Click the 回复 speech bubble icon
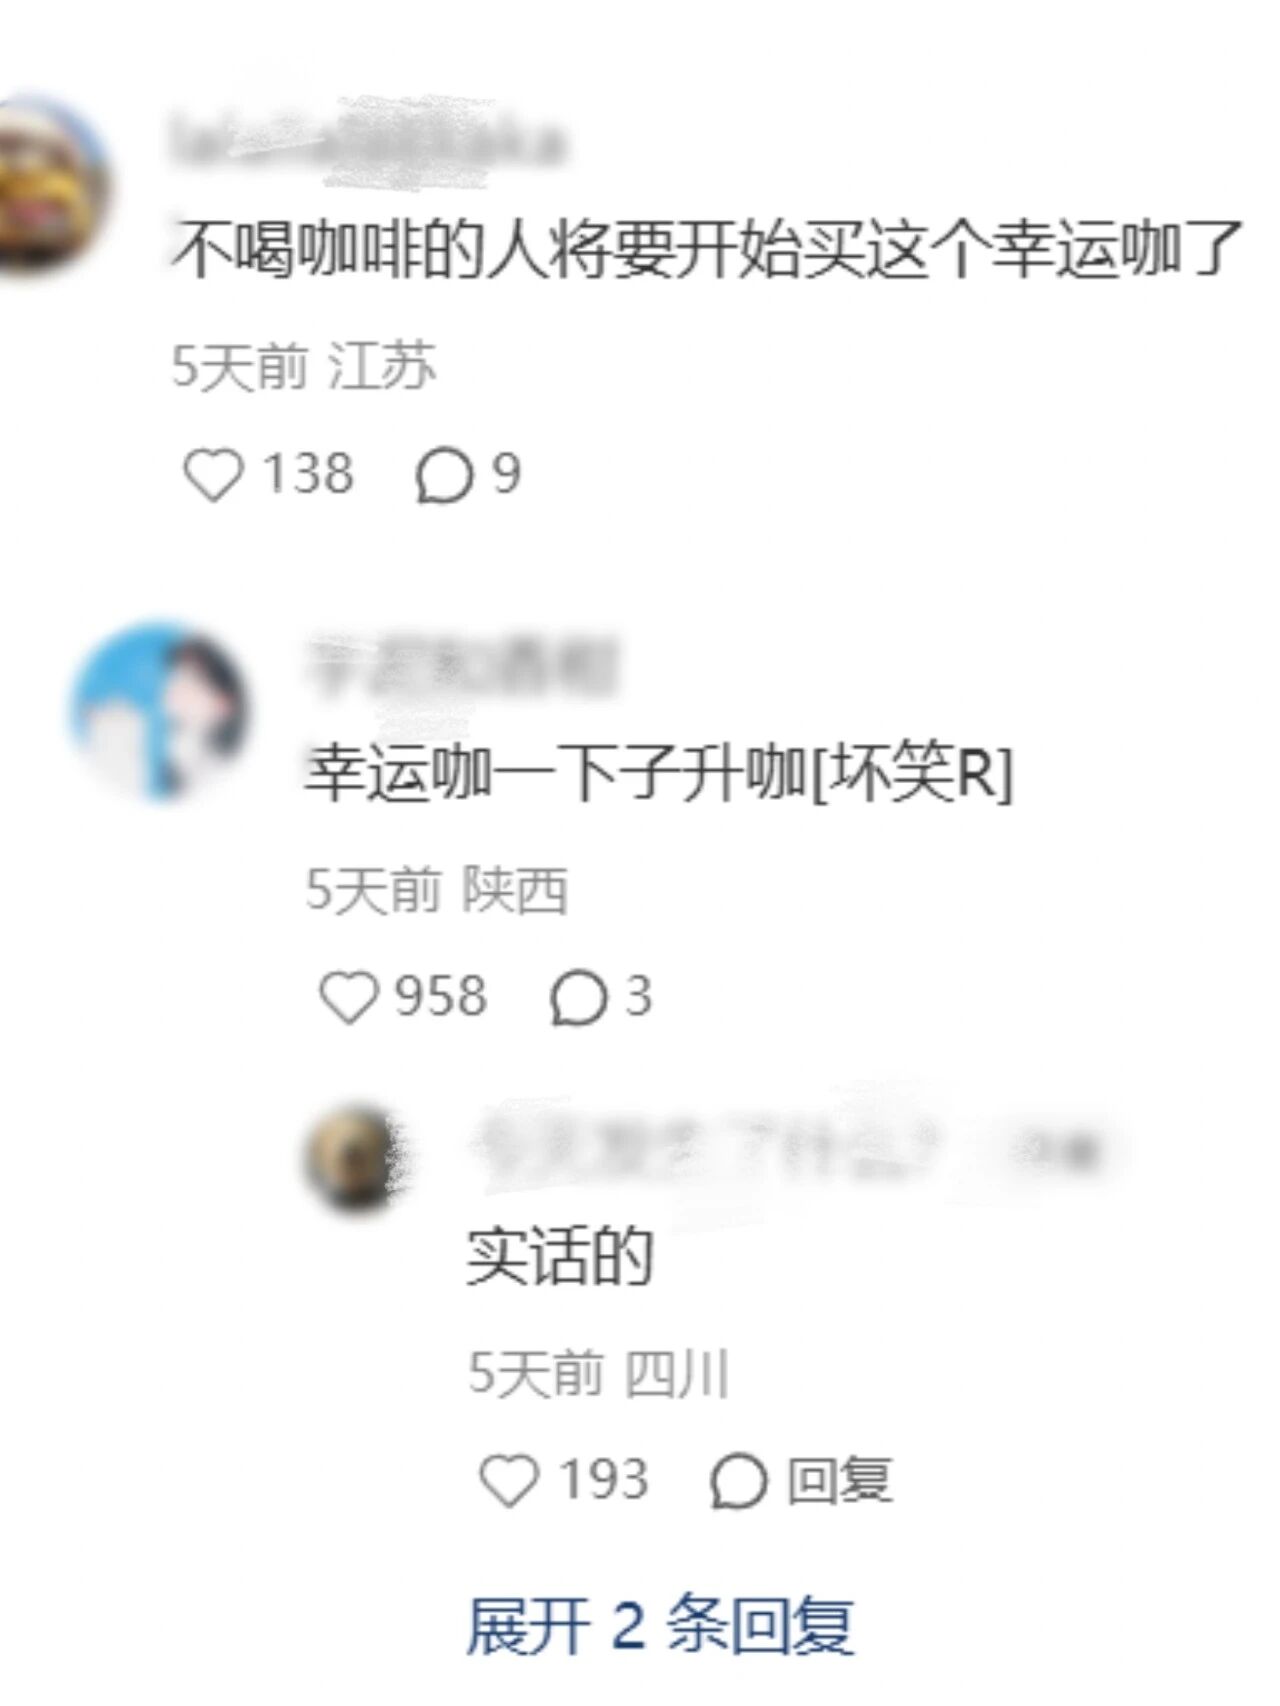 click(738, 1480)
